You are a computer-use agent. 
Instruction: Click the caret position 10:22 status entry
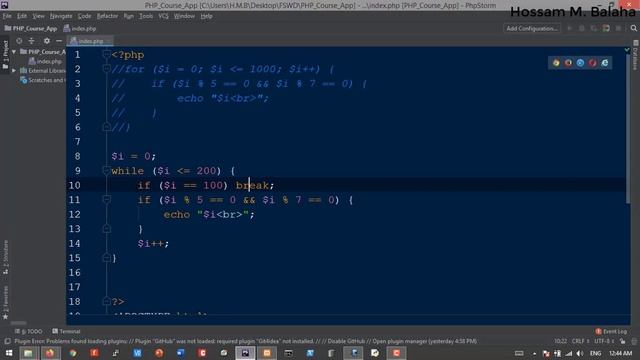pos(560,341)
